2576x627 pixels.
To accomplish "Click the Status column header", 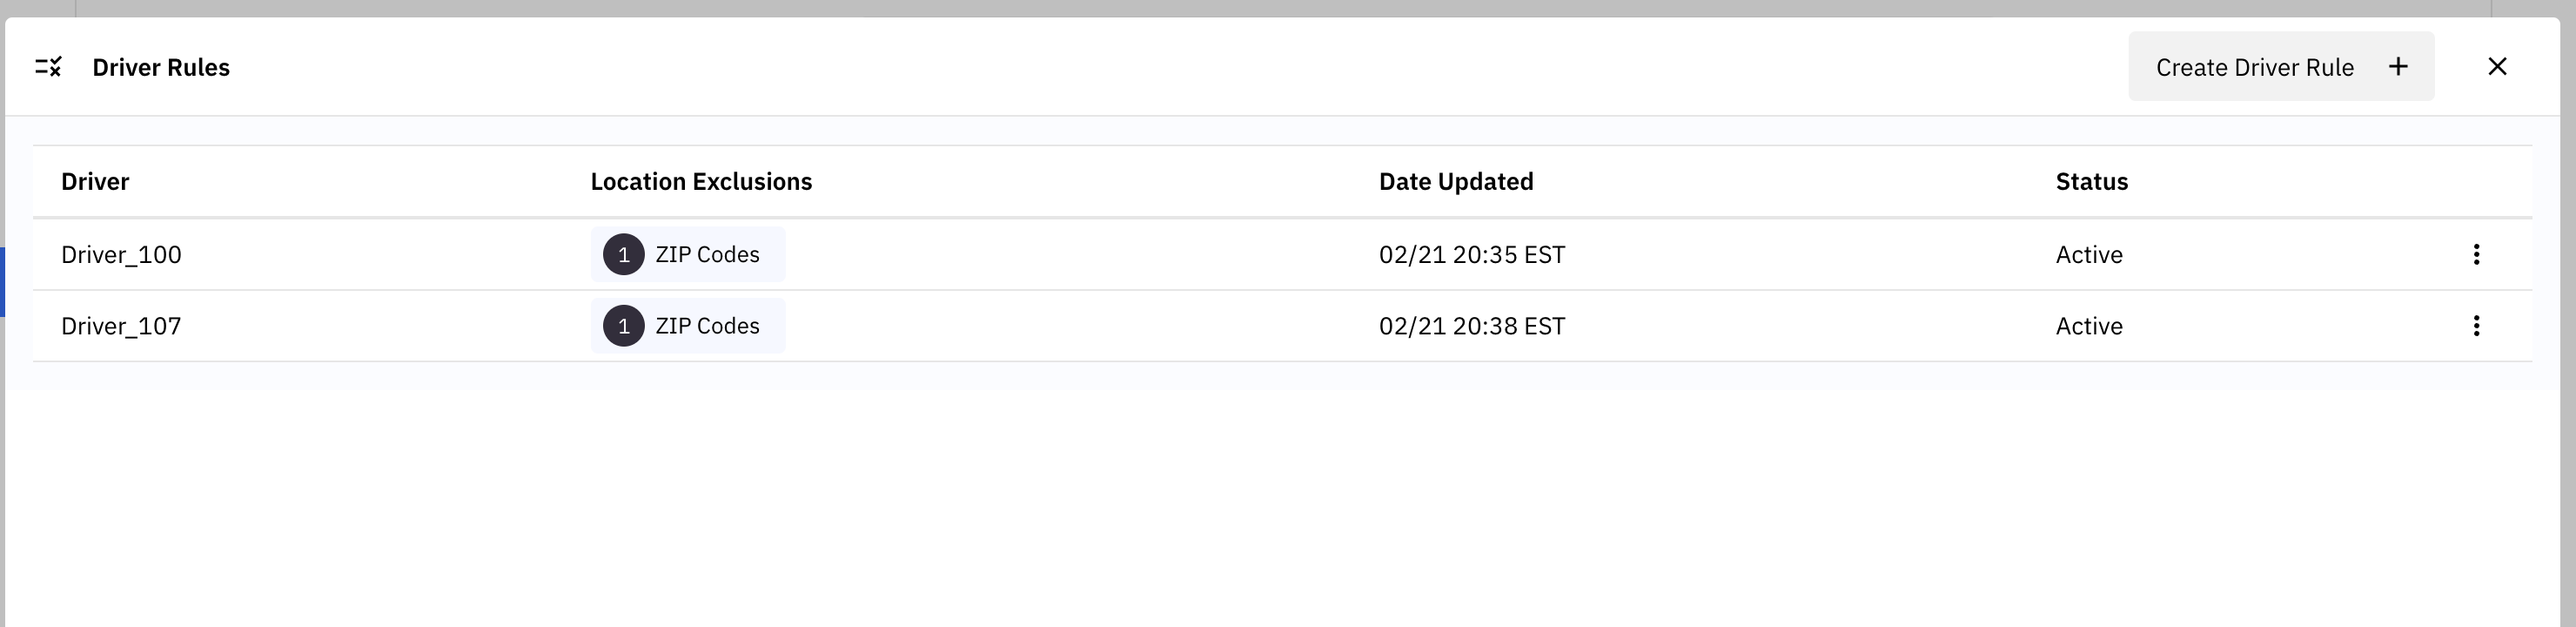I will tap(2090, 182).
